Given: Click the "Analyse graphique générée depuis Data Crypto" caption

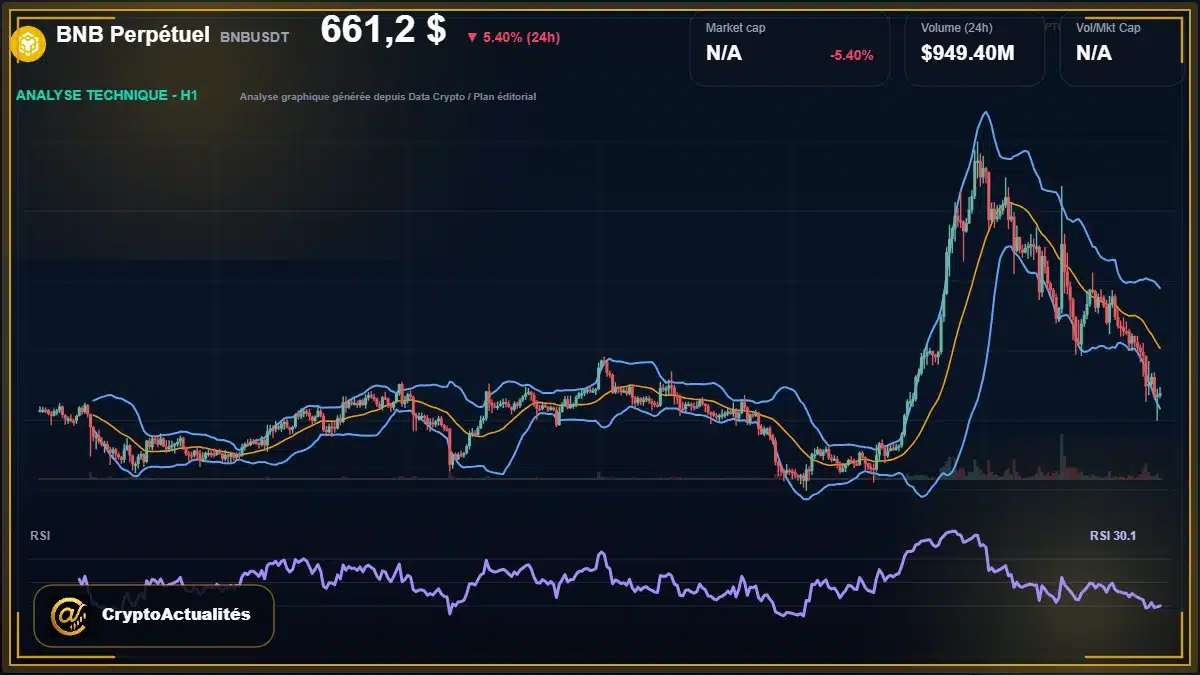Looking at the screenshot, I should point(388,97).
